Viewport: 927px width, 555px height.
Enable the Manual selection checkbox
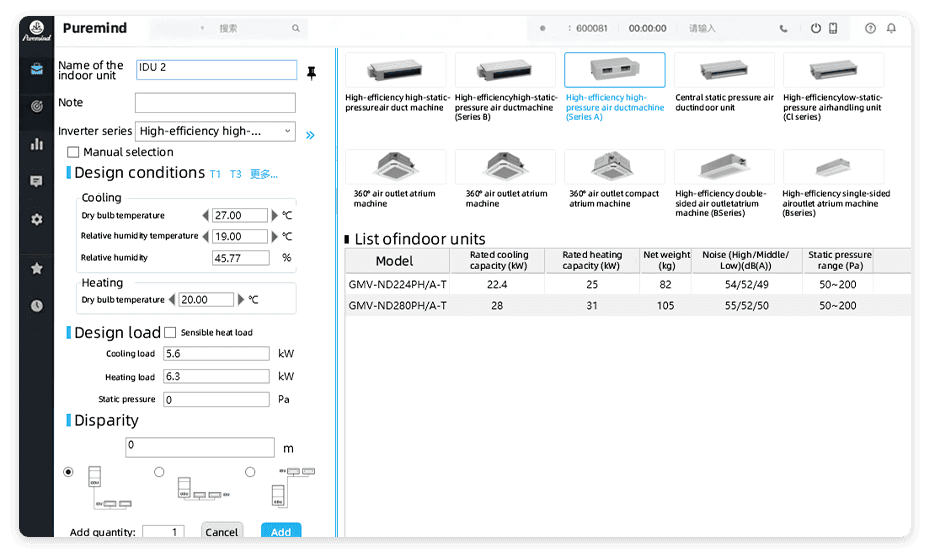(x=73, y=153)
